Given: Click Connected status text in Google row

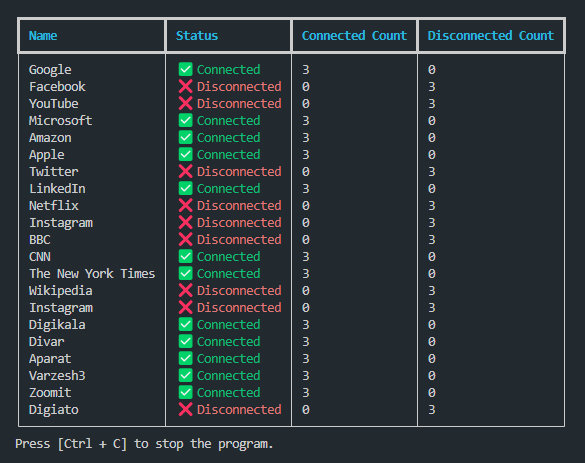Looking at the screenshot, I should click(228, 69).
